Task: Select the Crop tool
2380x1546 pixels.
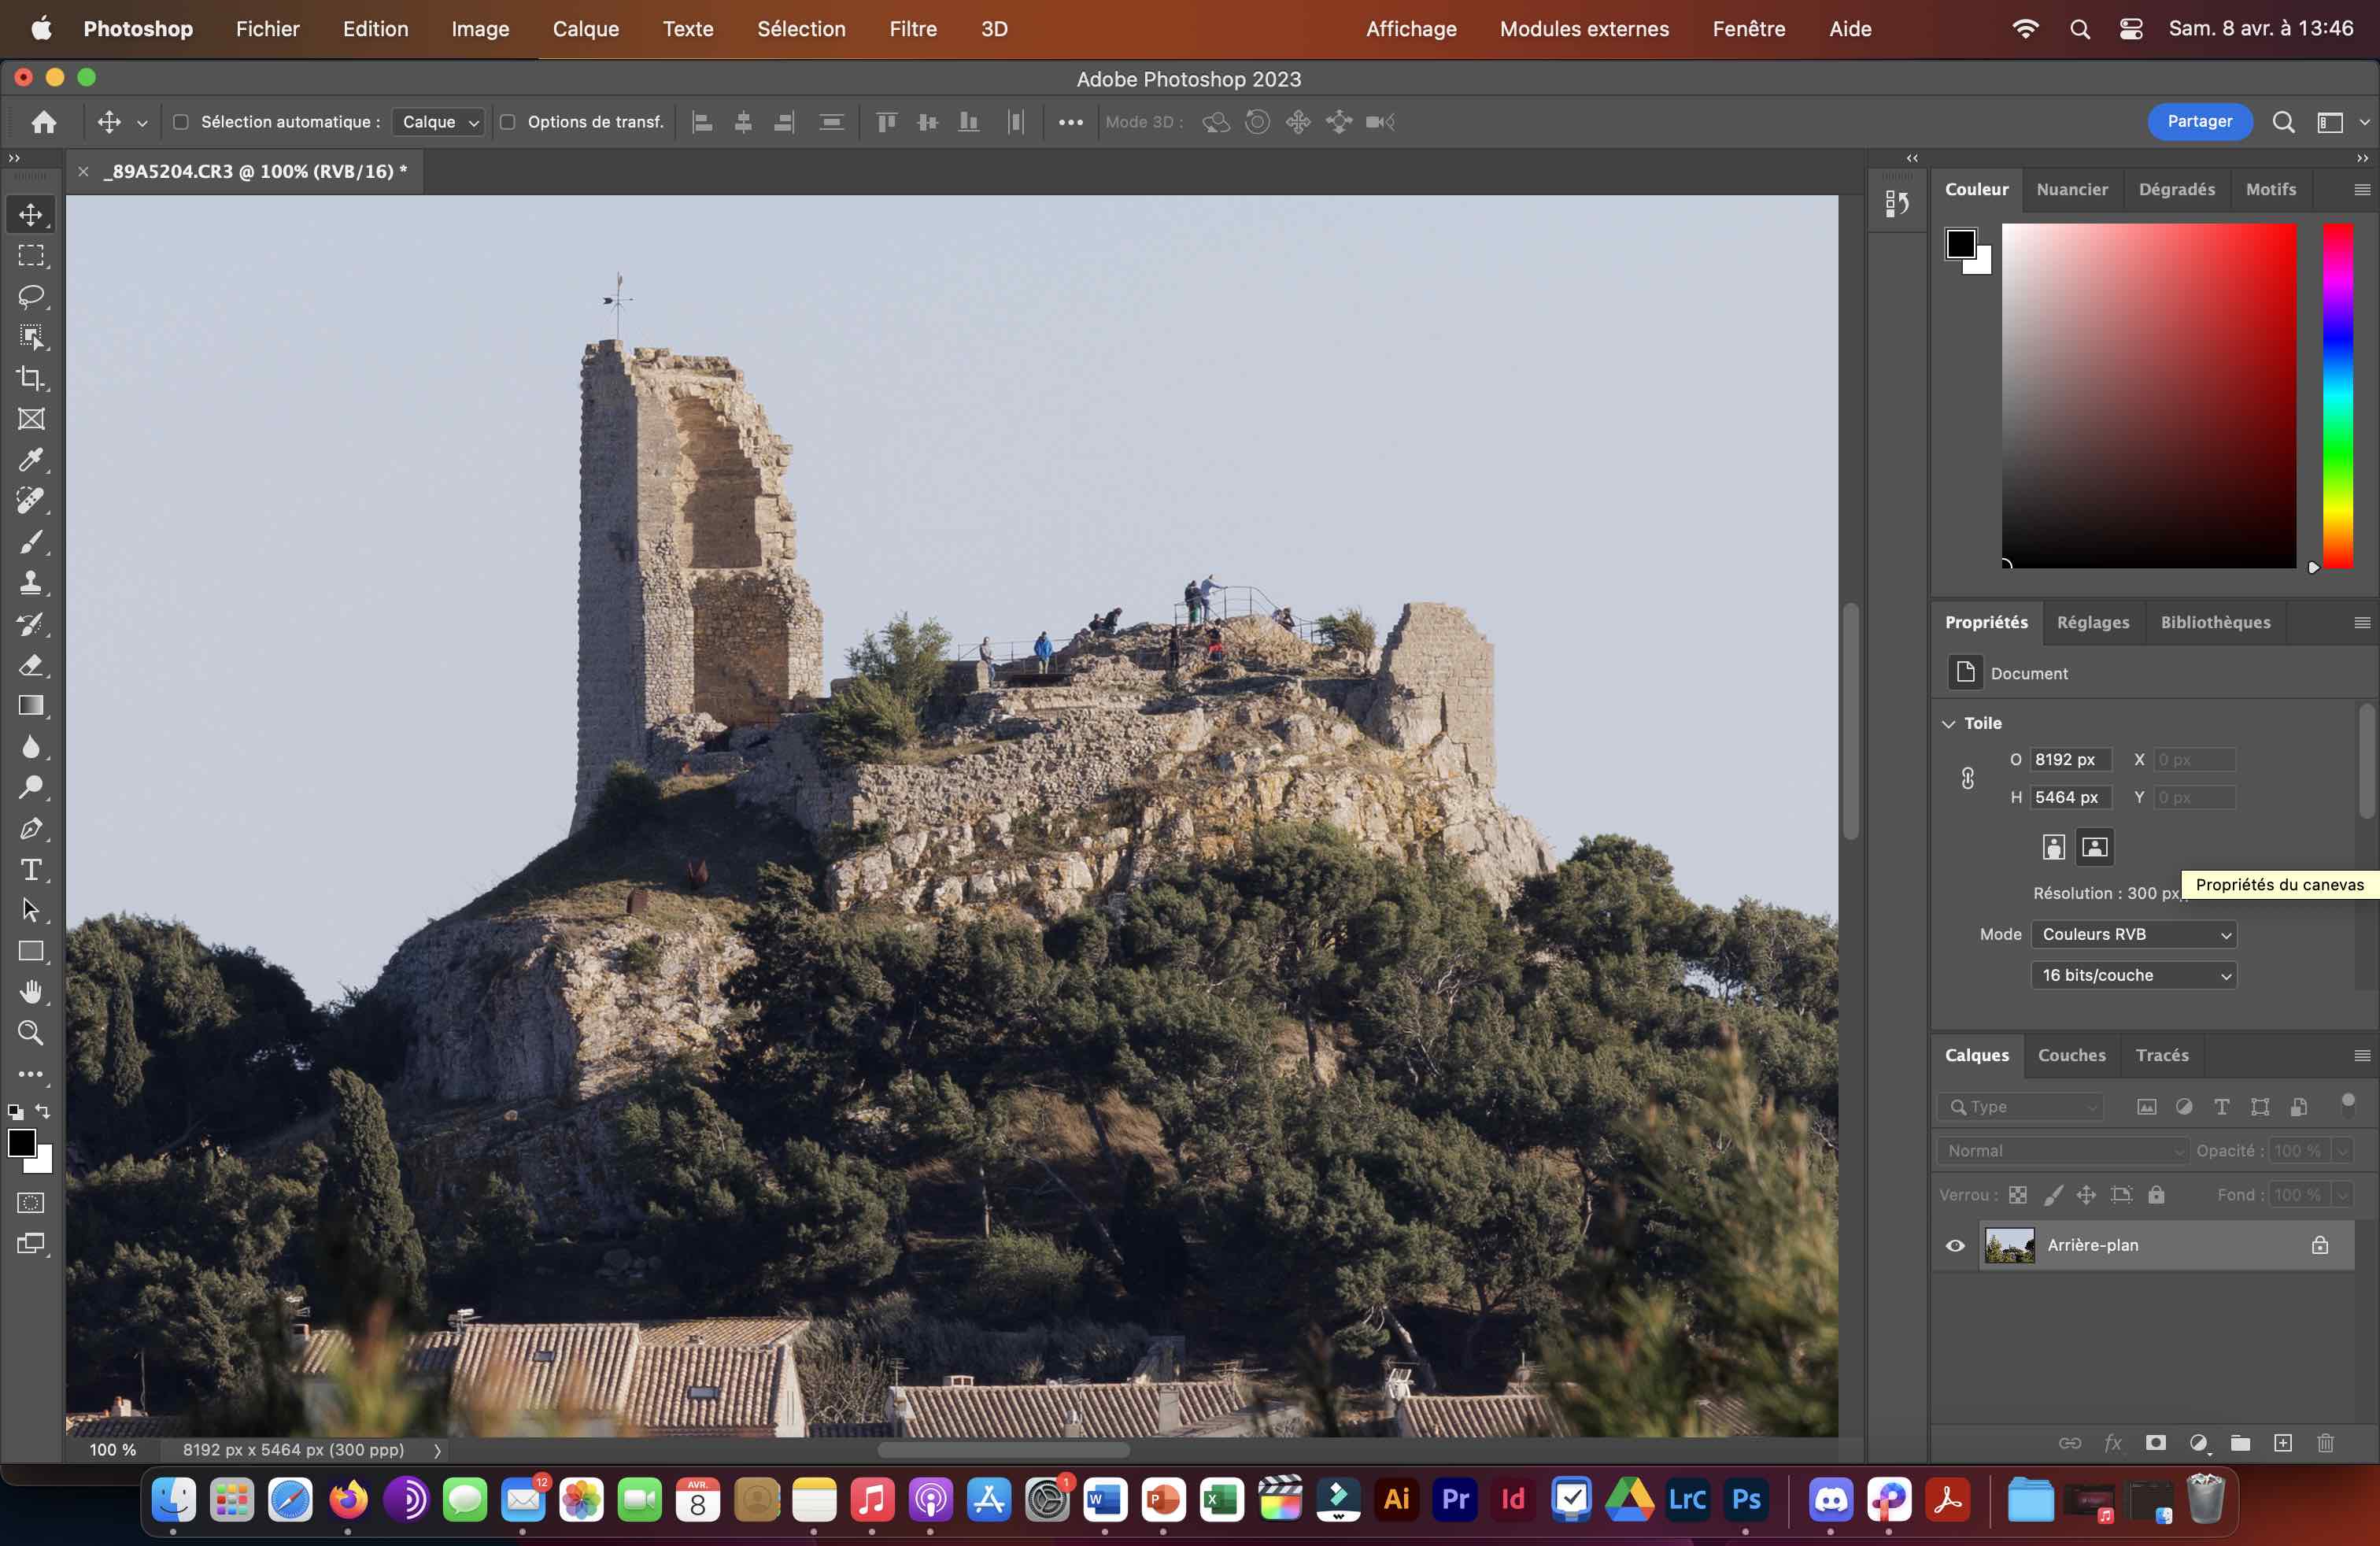Action: (31, 379)
